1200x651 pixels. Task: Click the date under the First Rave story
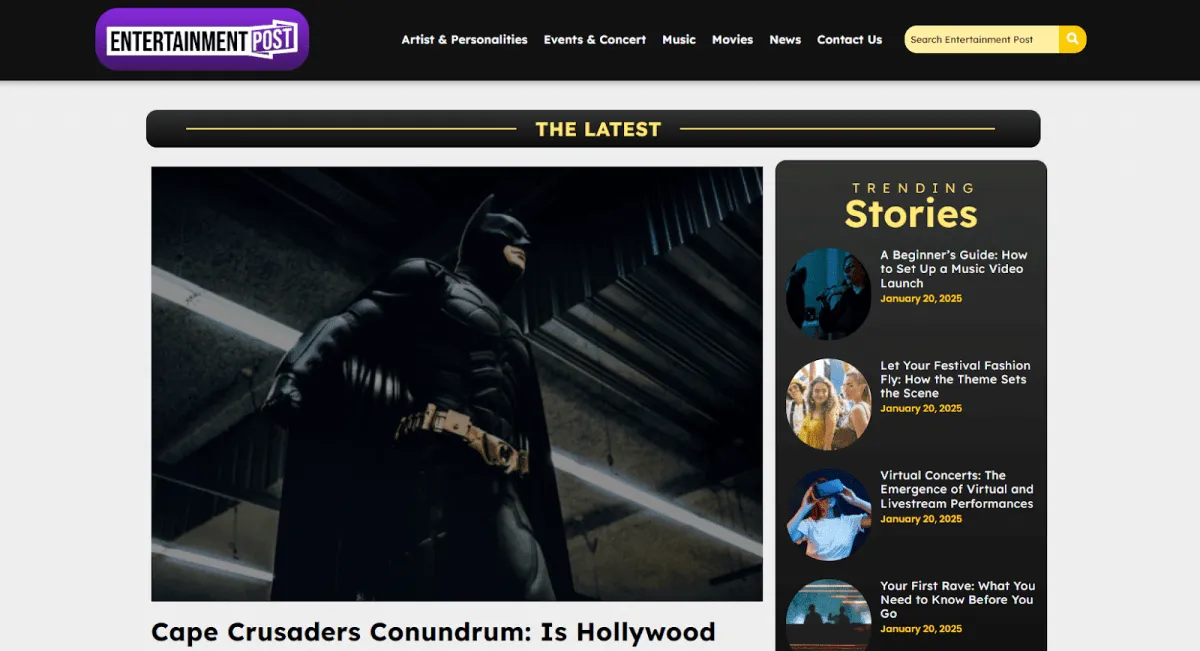point(921,629)
